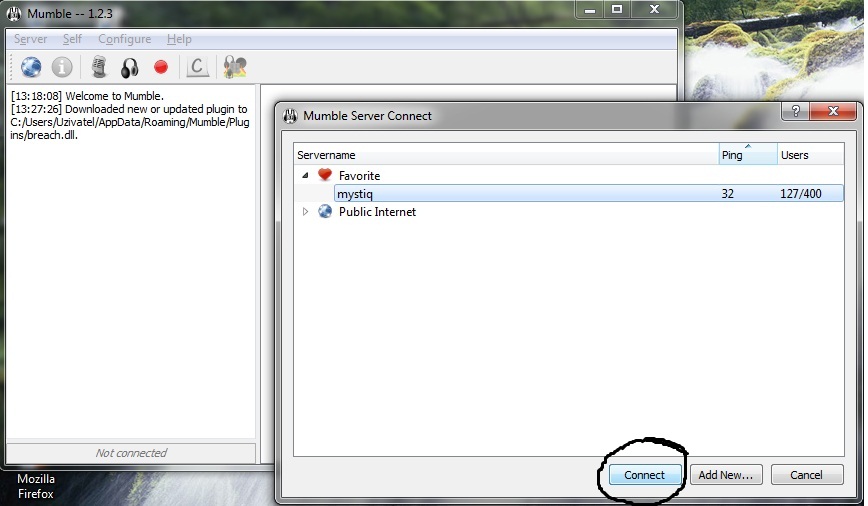Click the red heart Favorite icon
Image resolution: width=868 pixels, height=506 pixels.
(x=325, y=175)
